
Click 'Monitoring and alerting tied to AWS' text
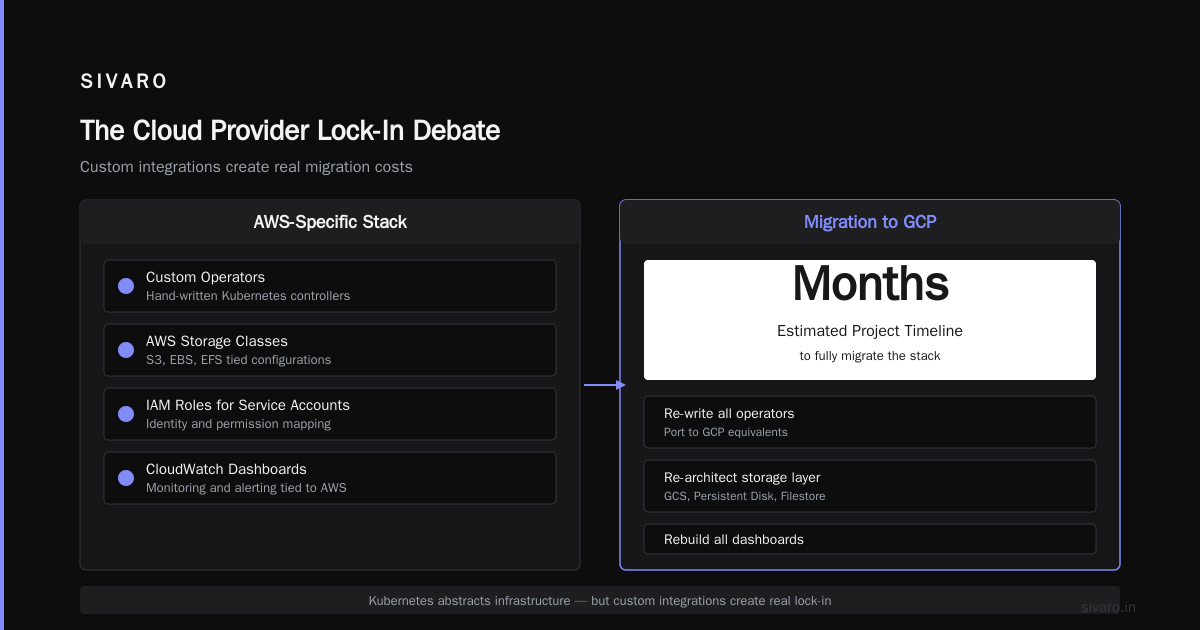pyautogui.click(x=246, y=488)
